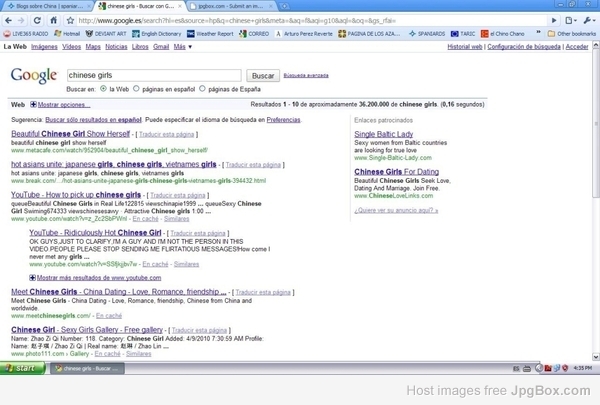600x405 pixels.
Task: Select the 'la Web' radio button
Action: (102, 88)
